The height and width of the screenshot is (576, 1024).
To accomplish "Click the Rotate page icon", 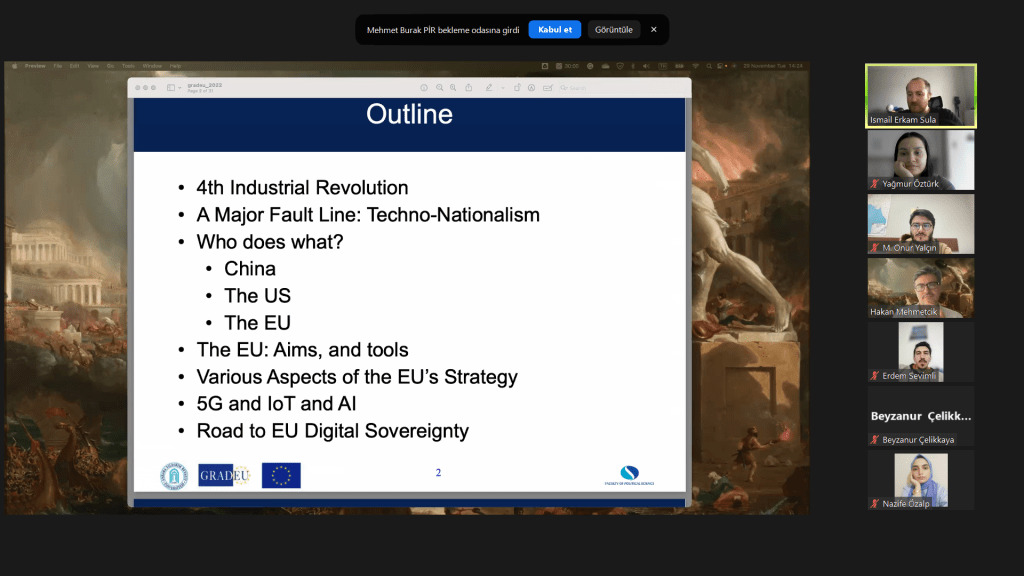I will pyautogui.click(x=517, y=88).
